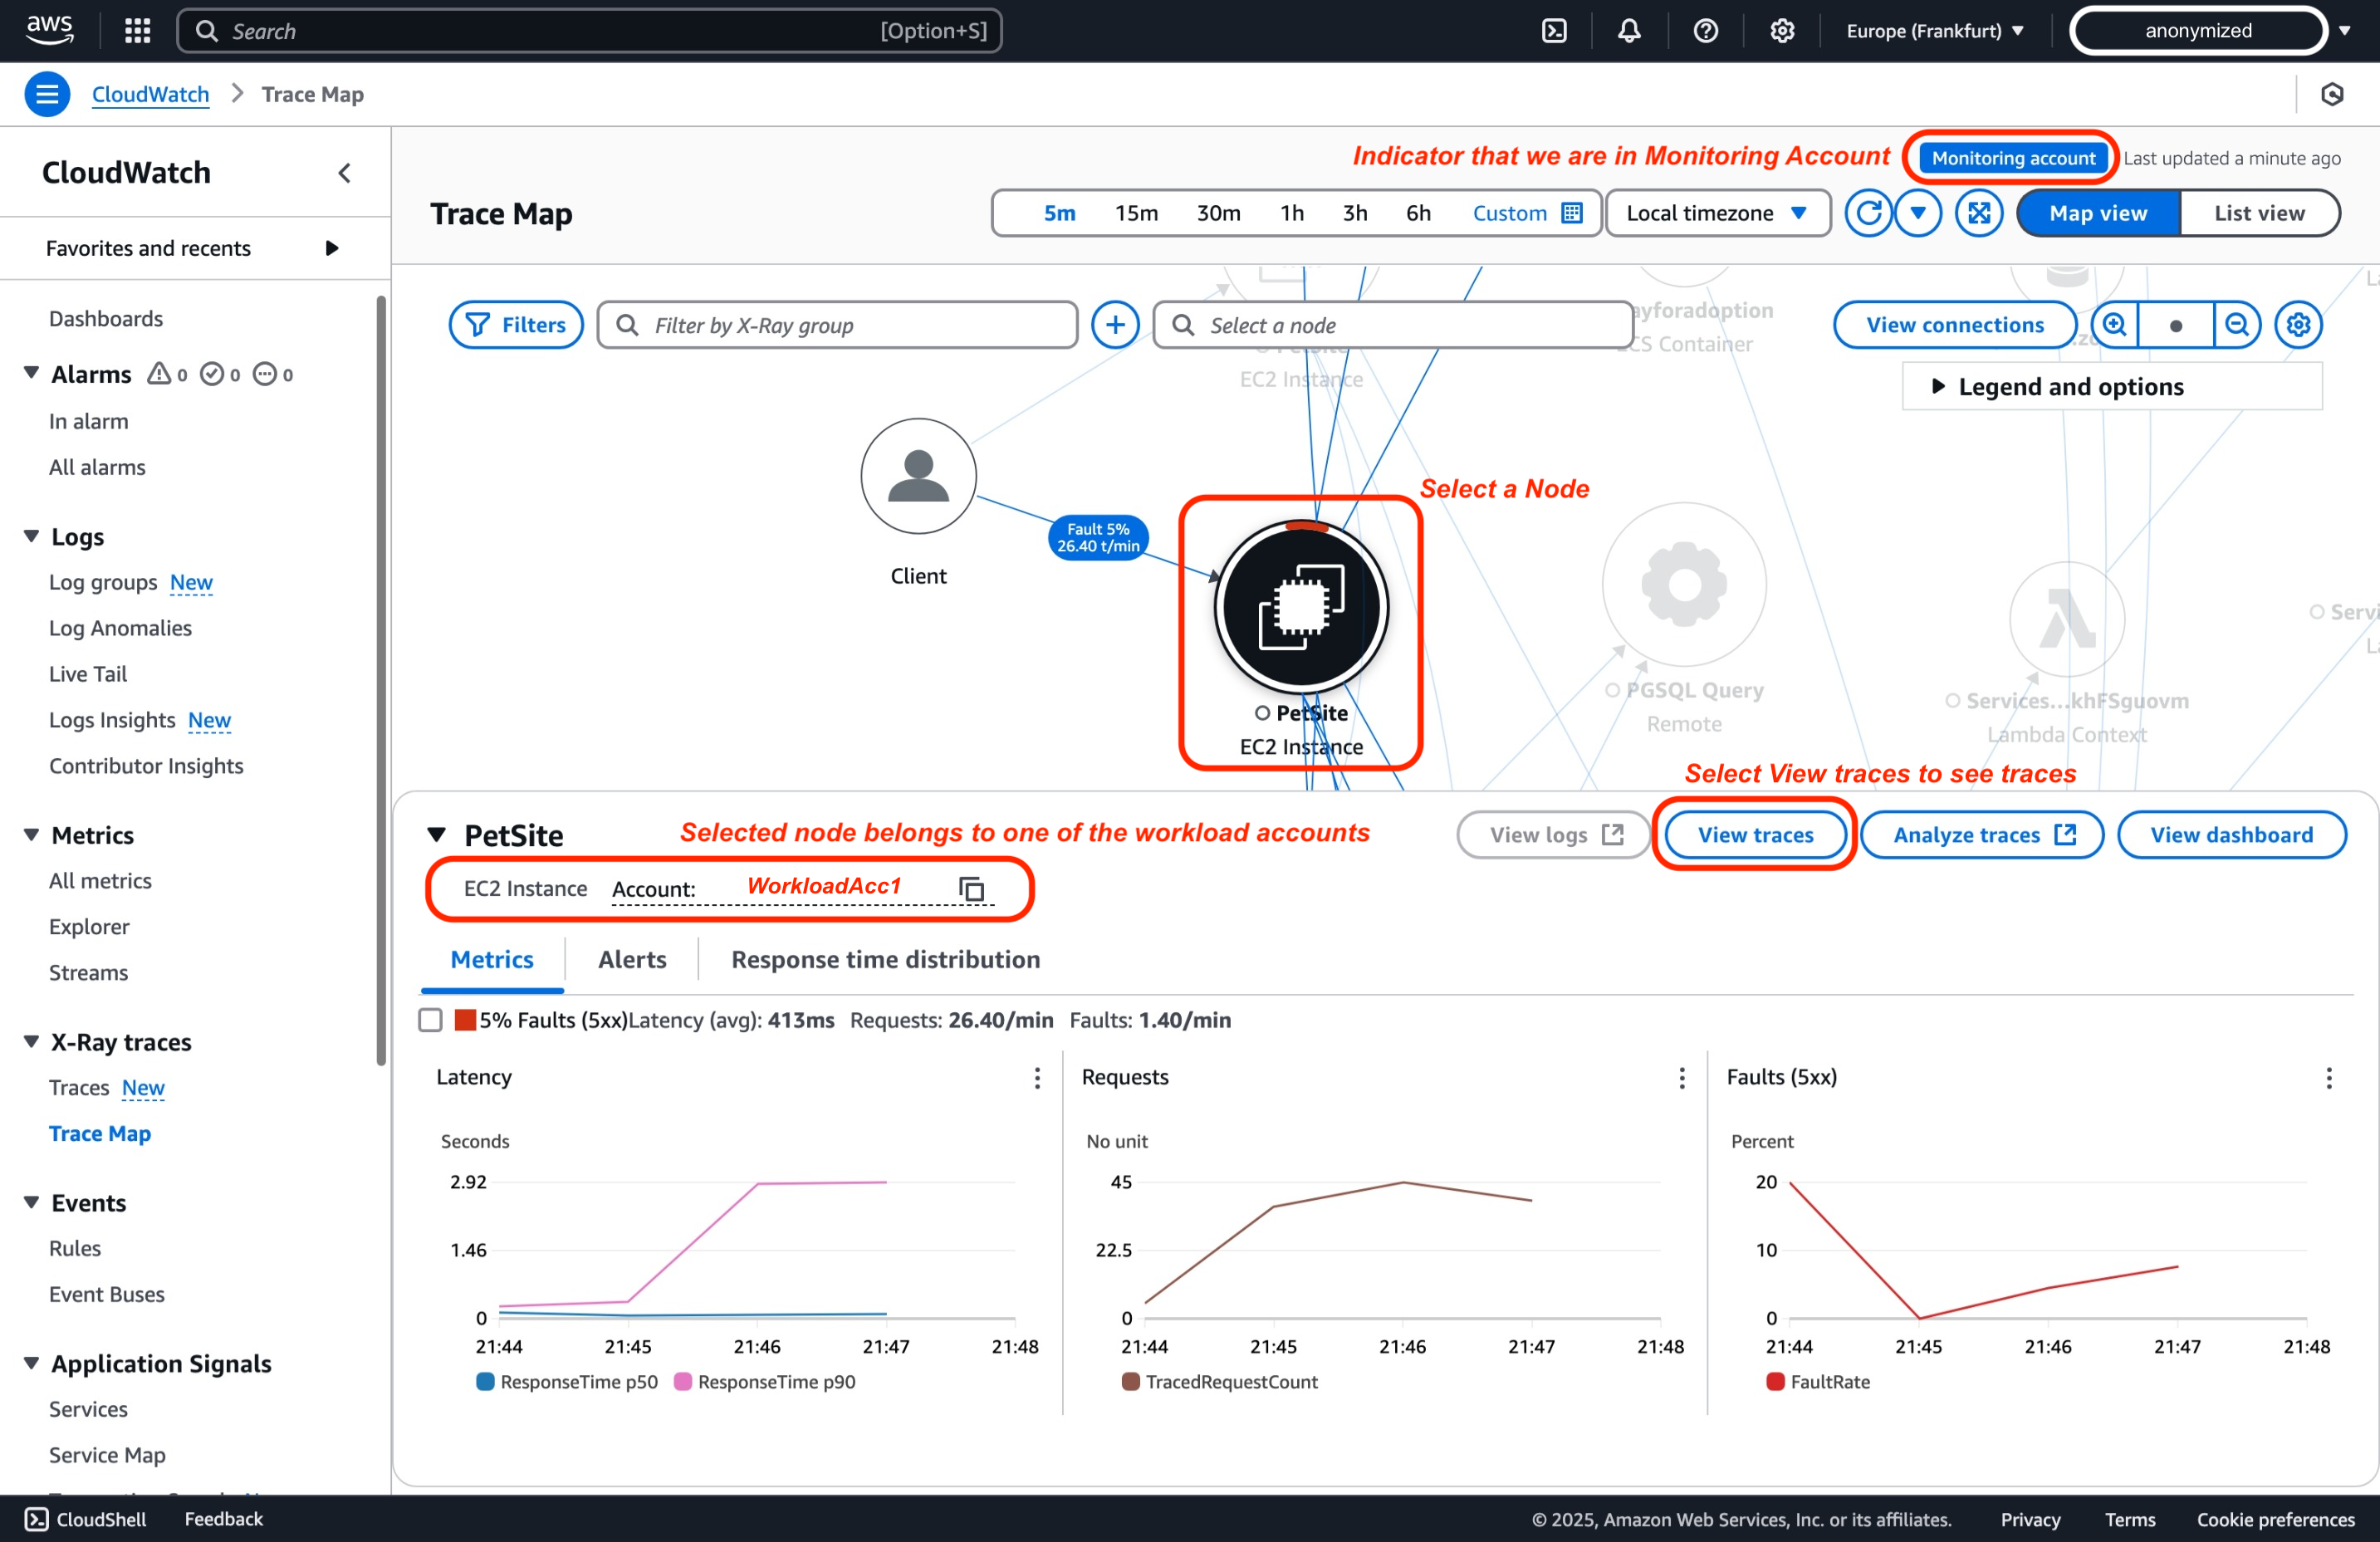Set time range to 3h
The image size is (2380, 1542).
click(1355, 213)
